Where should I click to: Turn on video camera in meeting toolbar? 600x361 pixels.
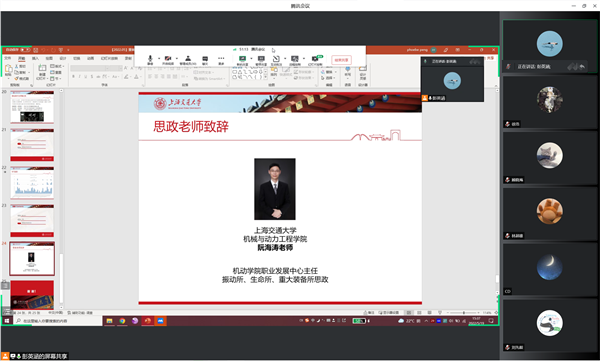[168, 59]
